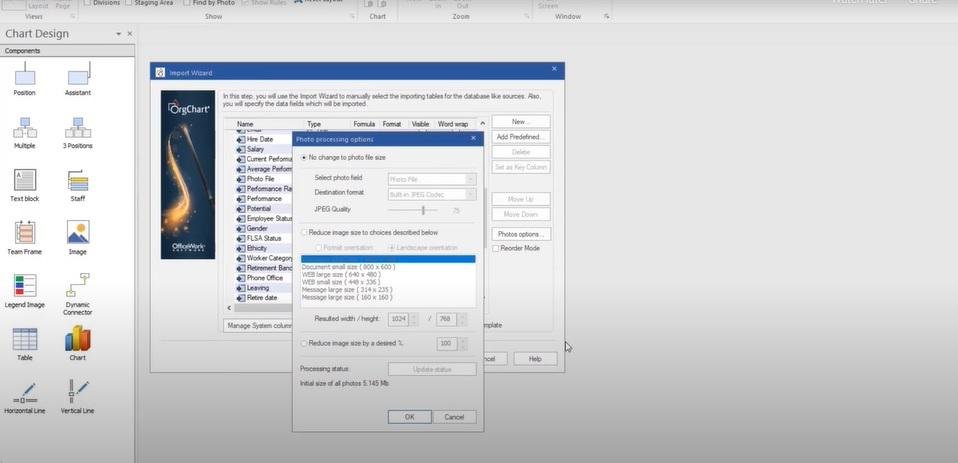Click the 3 Positions component icon

tap(77, 128)
